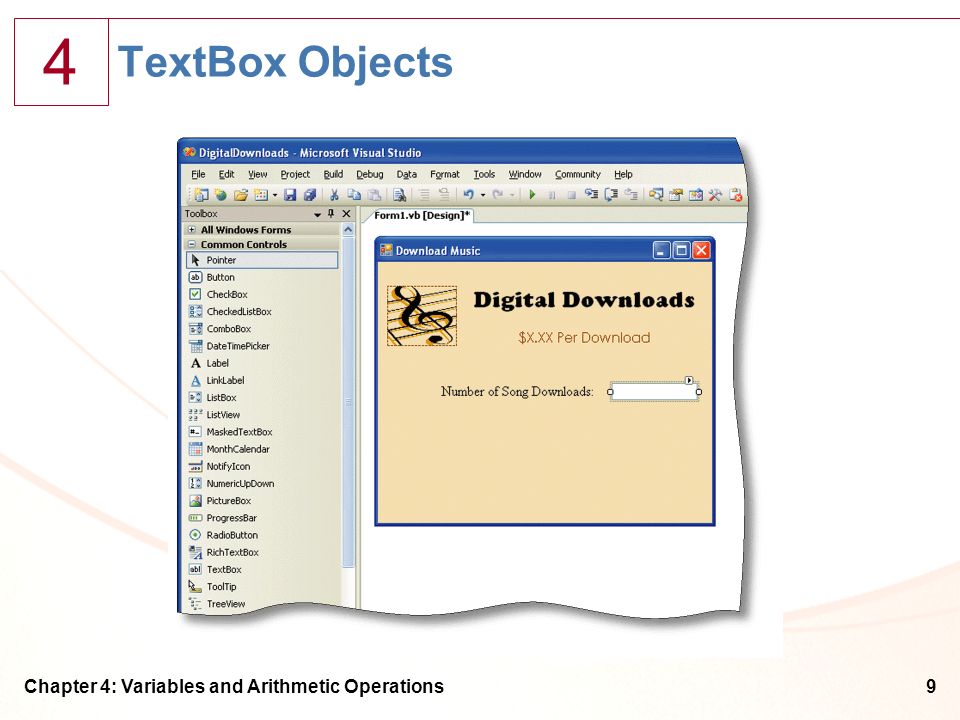Open the Community menu
Screen dimensions: 960x720
tap(577, 174)
